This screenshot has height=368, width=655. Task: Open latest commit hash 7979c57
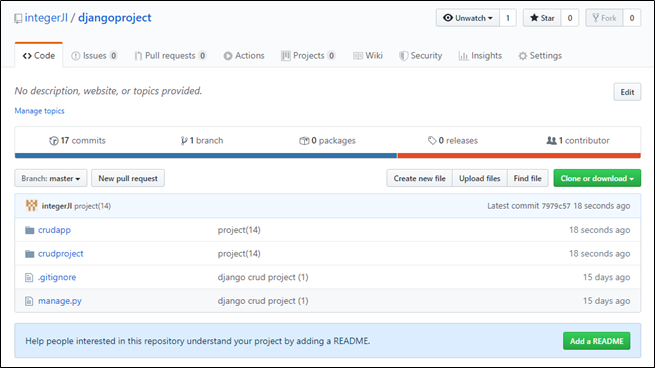[556, 206]
